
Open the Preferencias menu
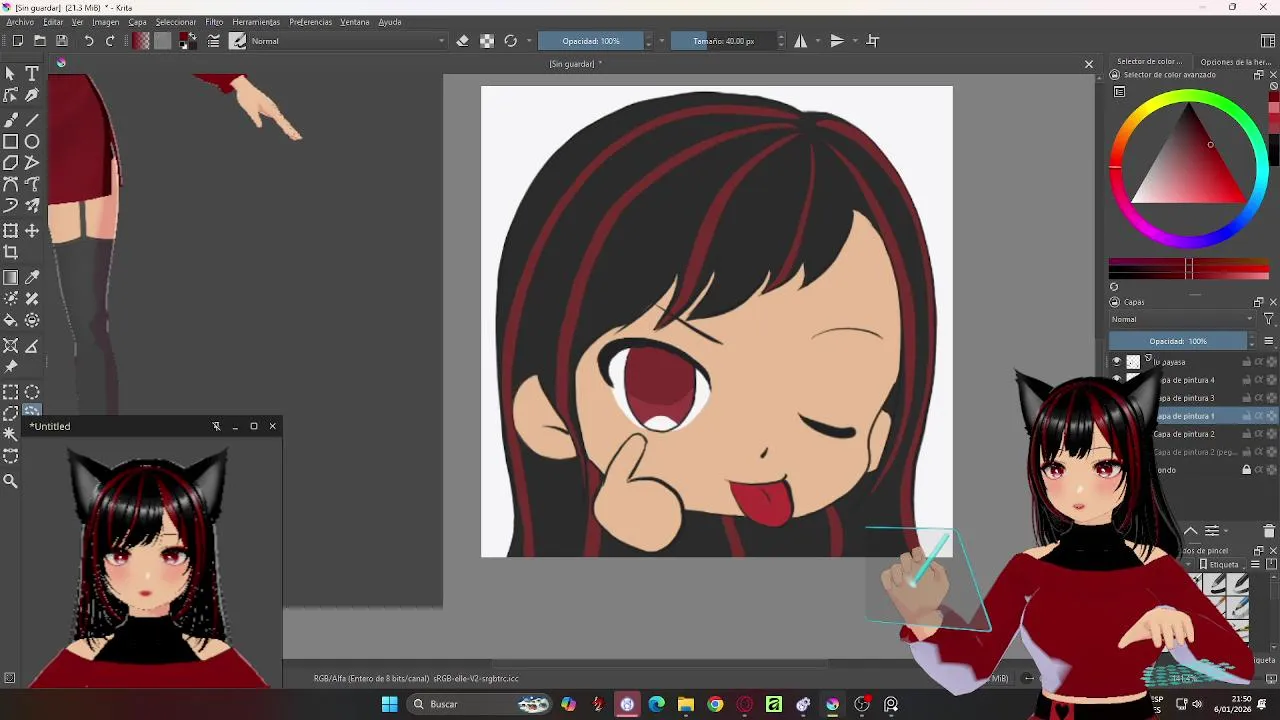pos(311,22)
